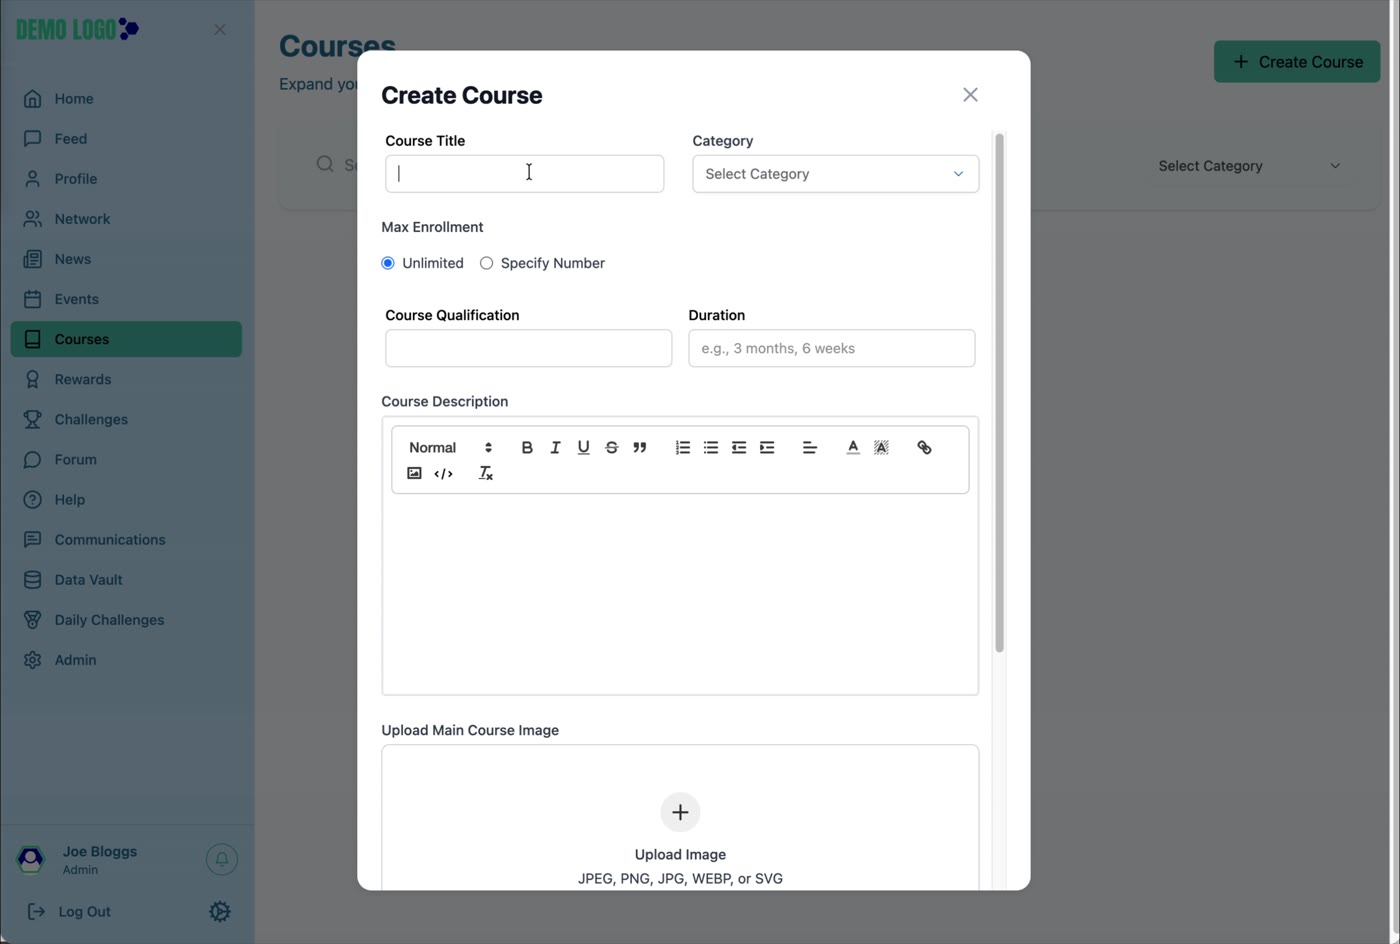Screen dimensions: 1400x944
Task: Open Communications section
Action: [x=126, y=539]
